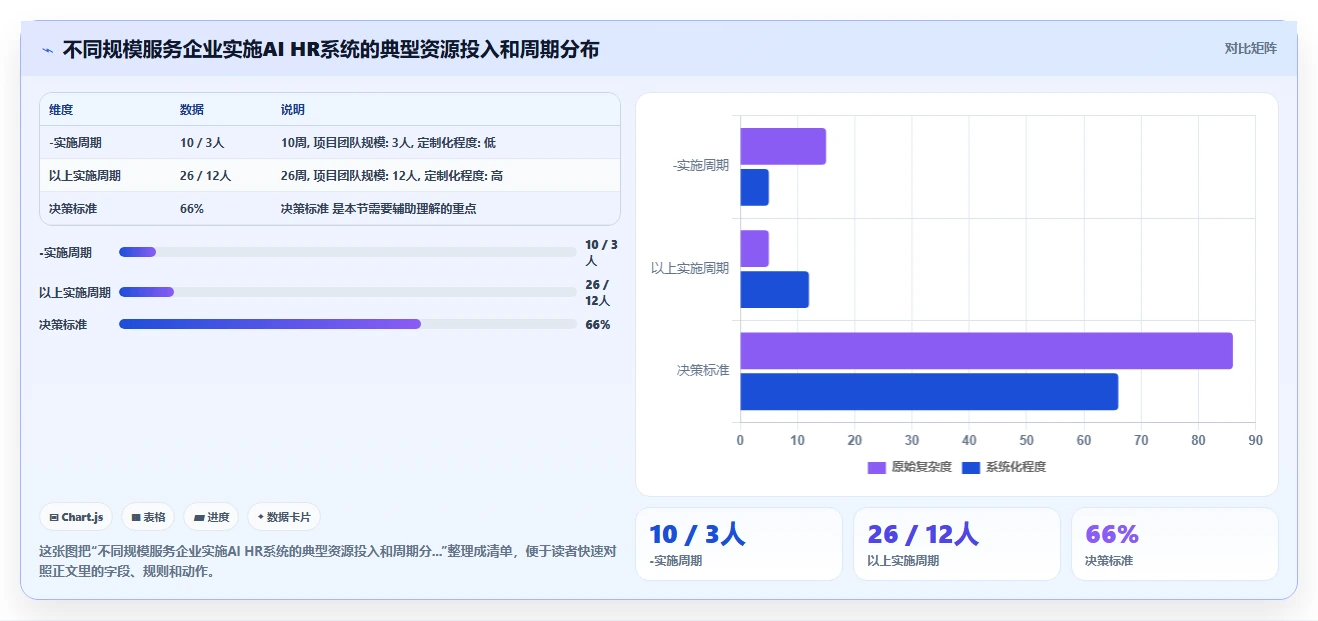The image size is (1318, 621).
Task: Click the blue bar for -实施周期
Action: pos(754,187)
